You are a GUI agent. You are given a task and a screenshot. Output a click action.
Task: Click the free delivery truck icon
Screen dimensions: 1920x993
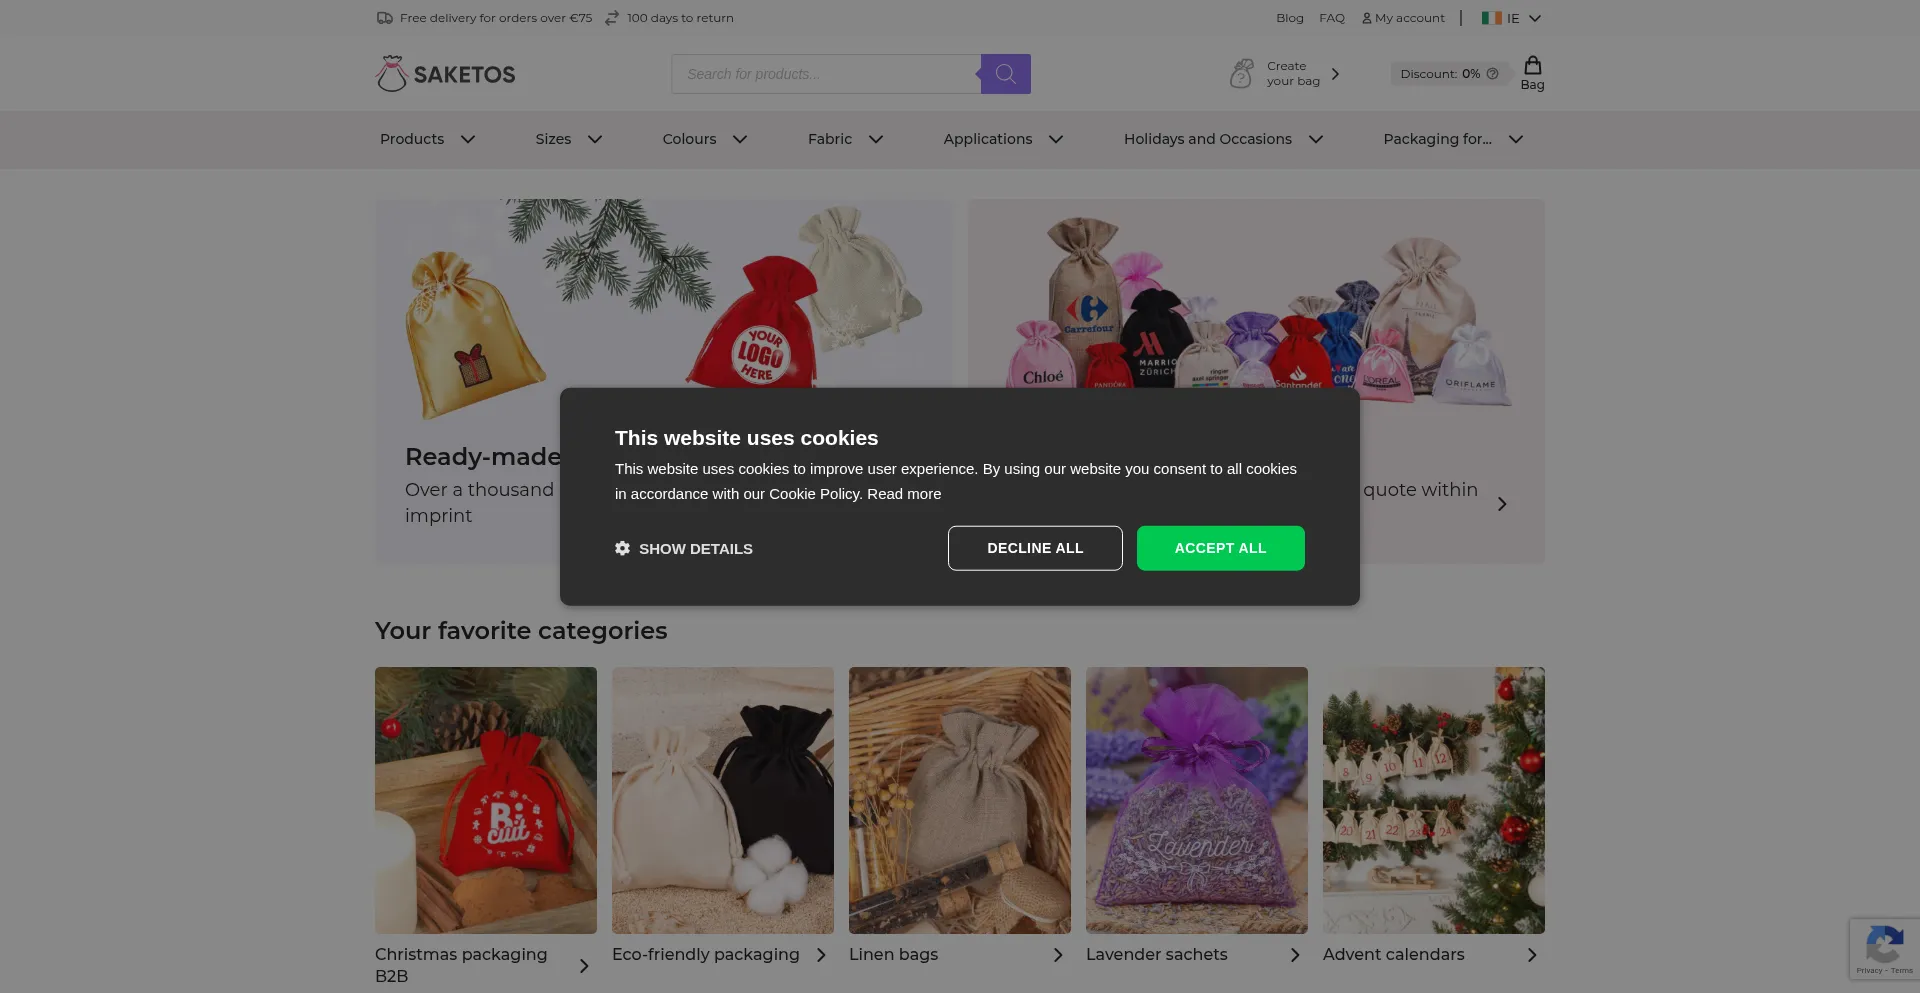(384, 18)
